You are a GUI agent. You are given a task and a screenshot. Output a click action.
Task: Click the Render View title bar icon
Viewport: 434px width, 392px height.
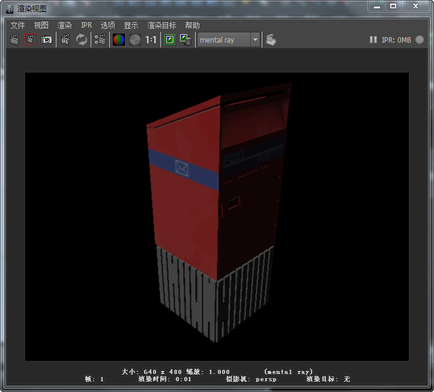[x=10, y=9]
